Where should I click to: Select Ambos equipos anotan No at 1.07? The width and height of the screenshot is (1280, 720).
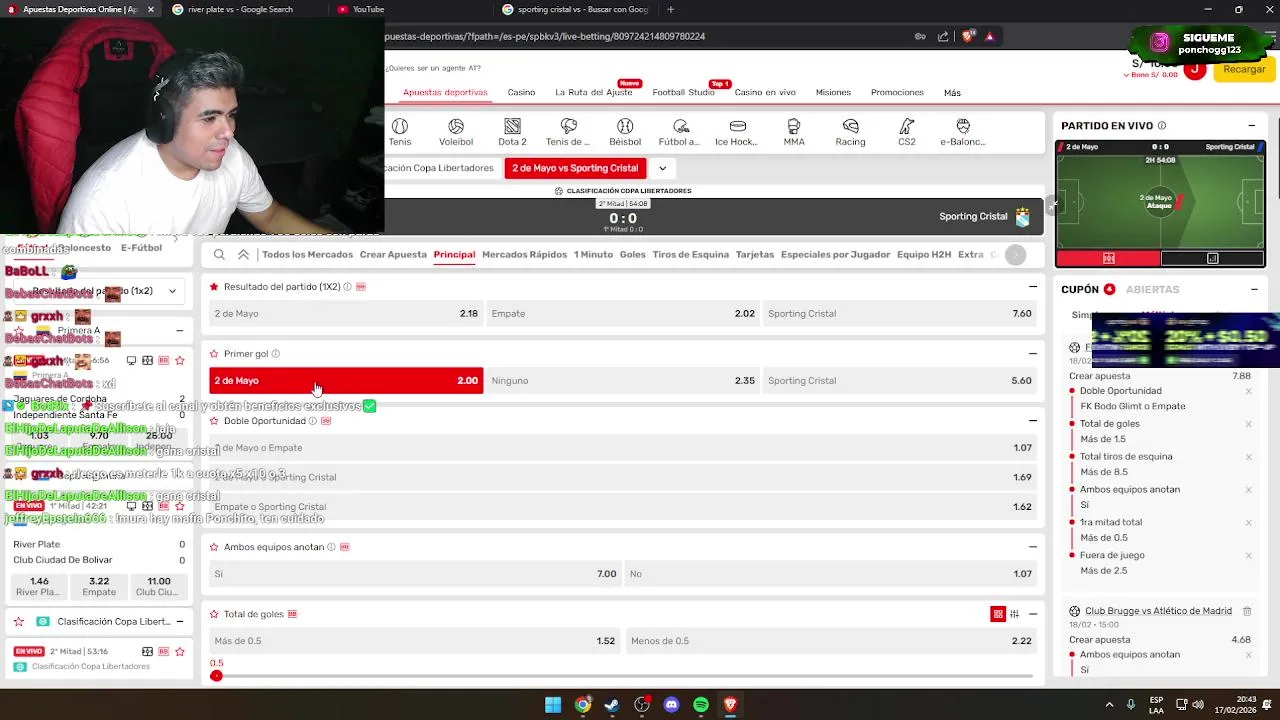(830, 574)
